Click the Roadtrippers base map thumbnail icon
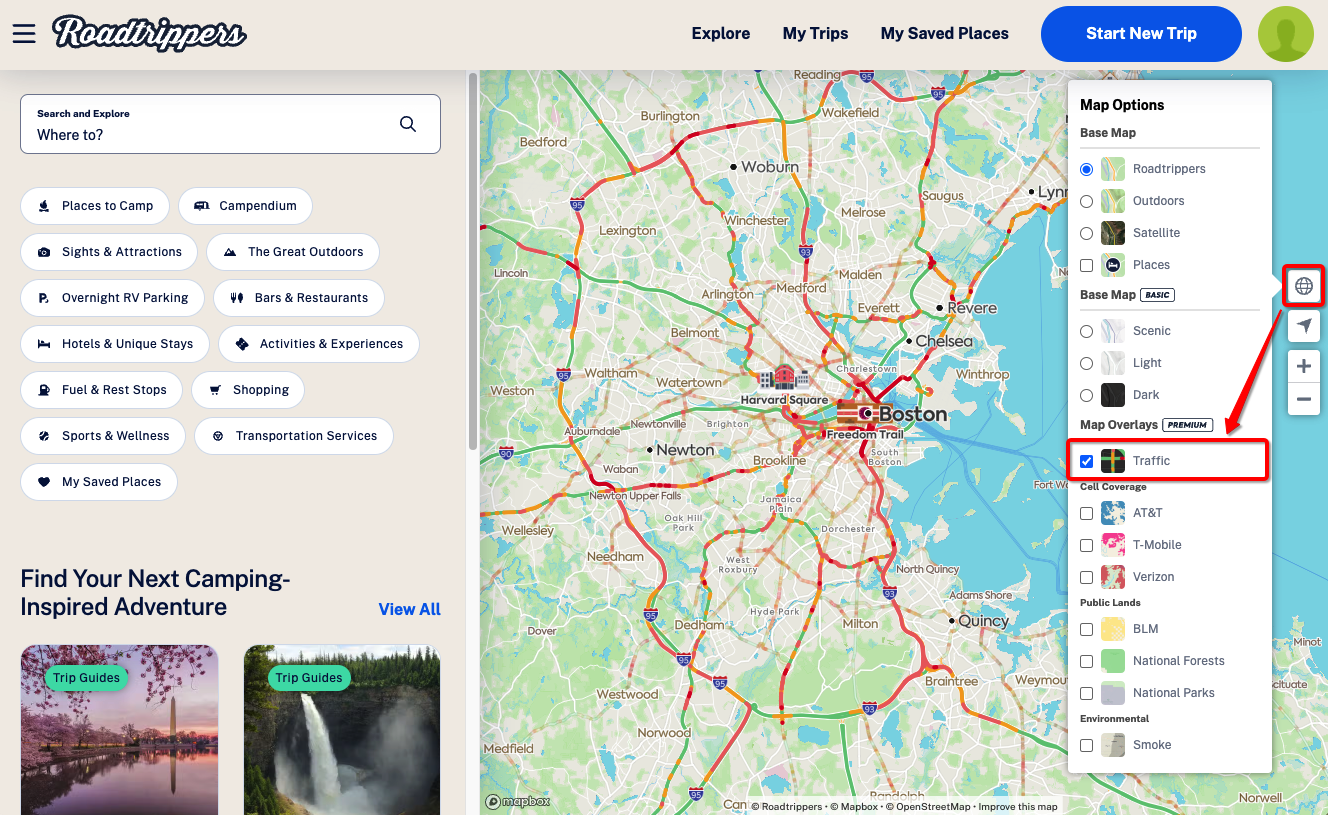This screenshot has height=815, width=1328. tap(1113, 169)
